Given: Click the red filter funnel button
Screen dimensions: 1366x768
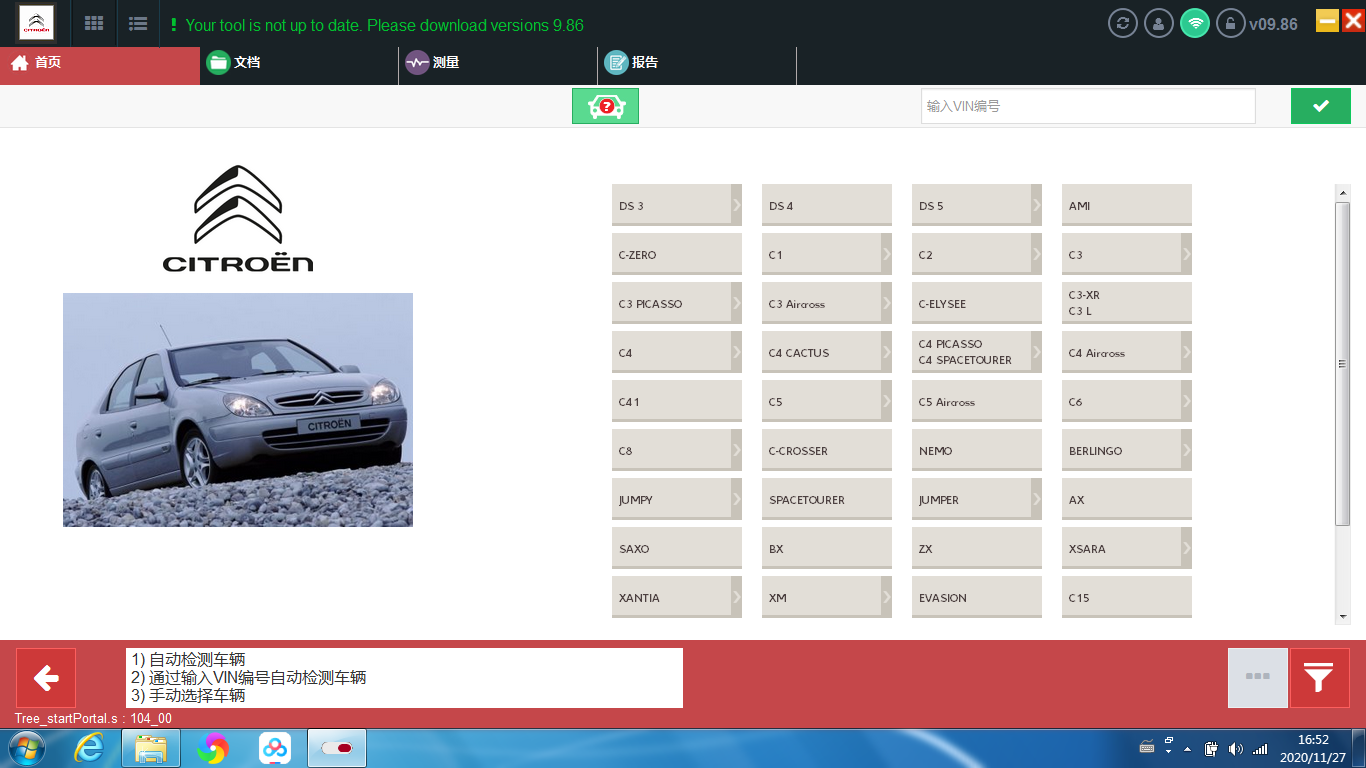Looking at the screenshot, I should pos(1319,678).
